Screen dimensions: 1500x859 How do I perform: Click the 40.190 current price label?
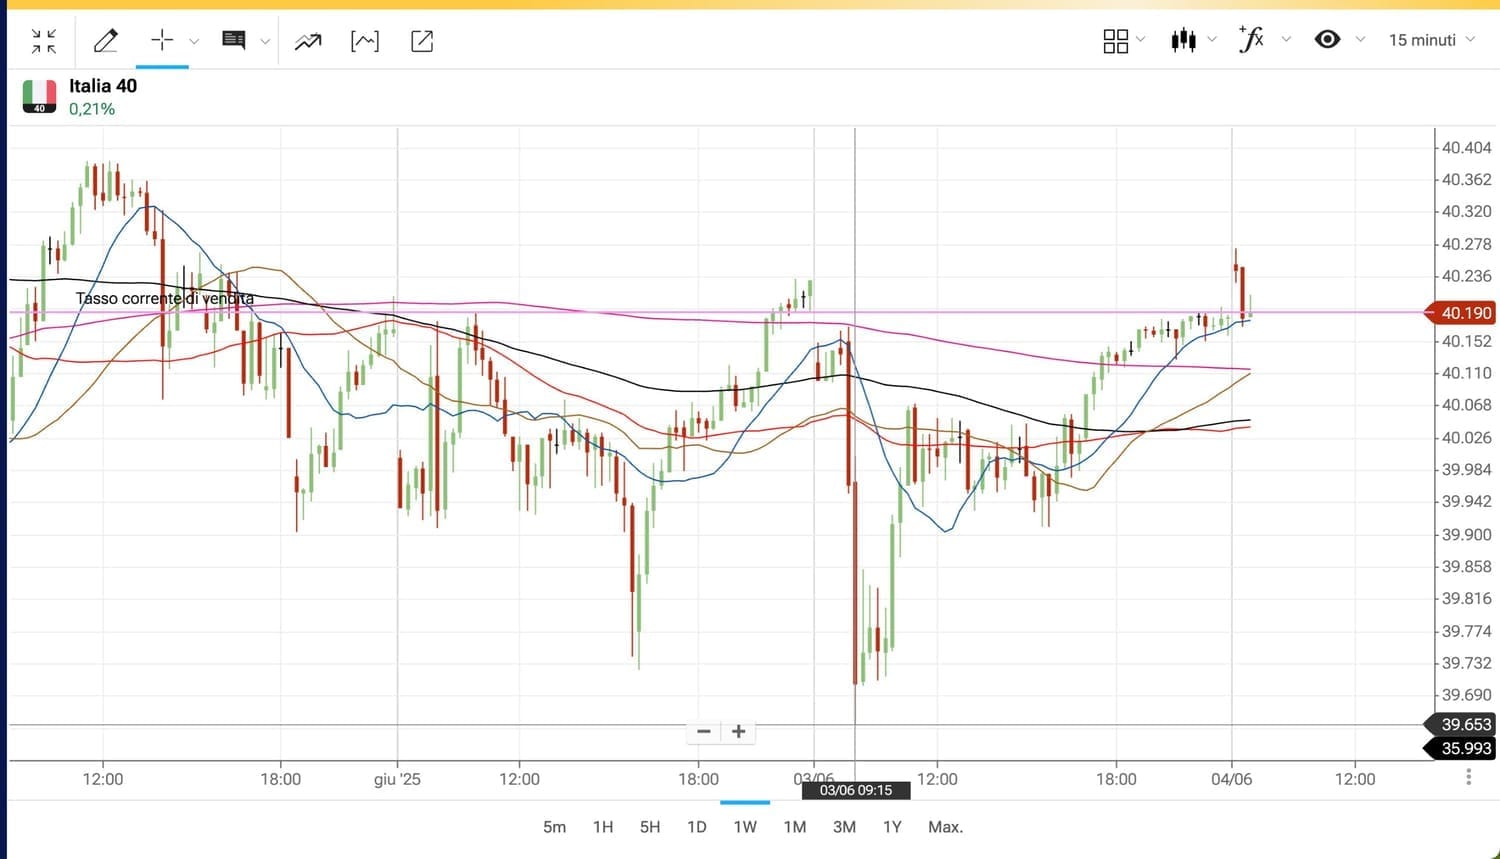click(x=1465, y=313)
